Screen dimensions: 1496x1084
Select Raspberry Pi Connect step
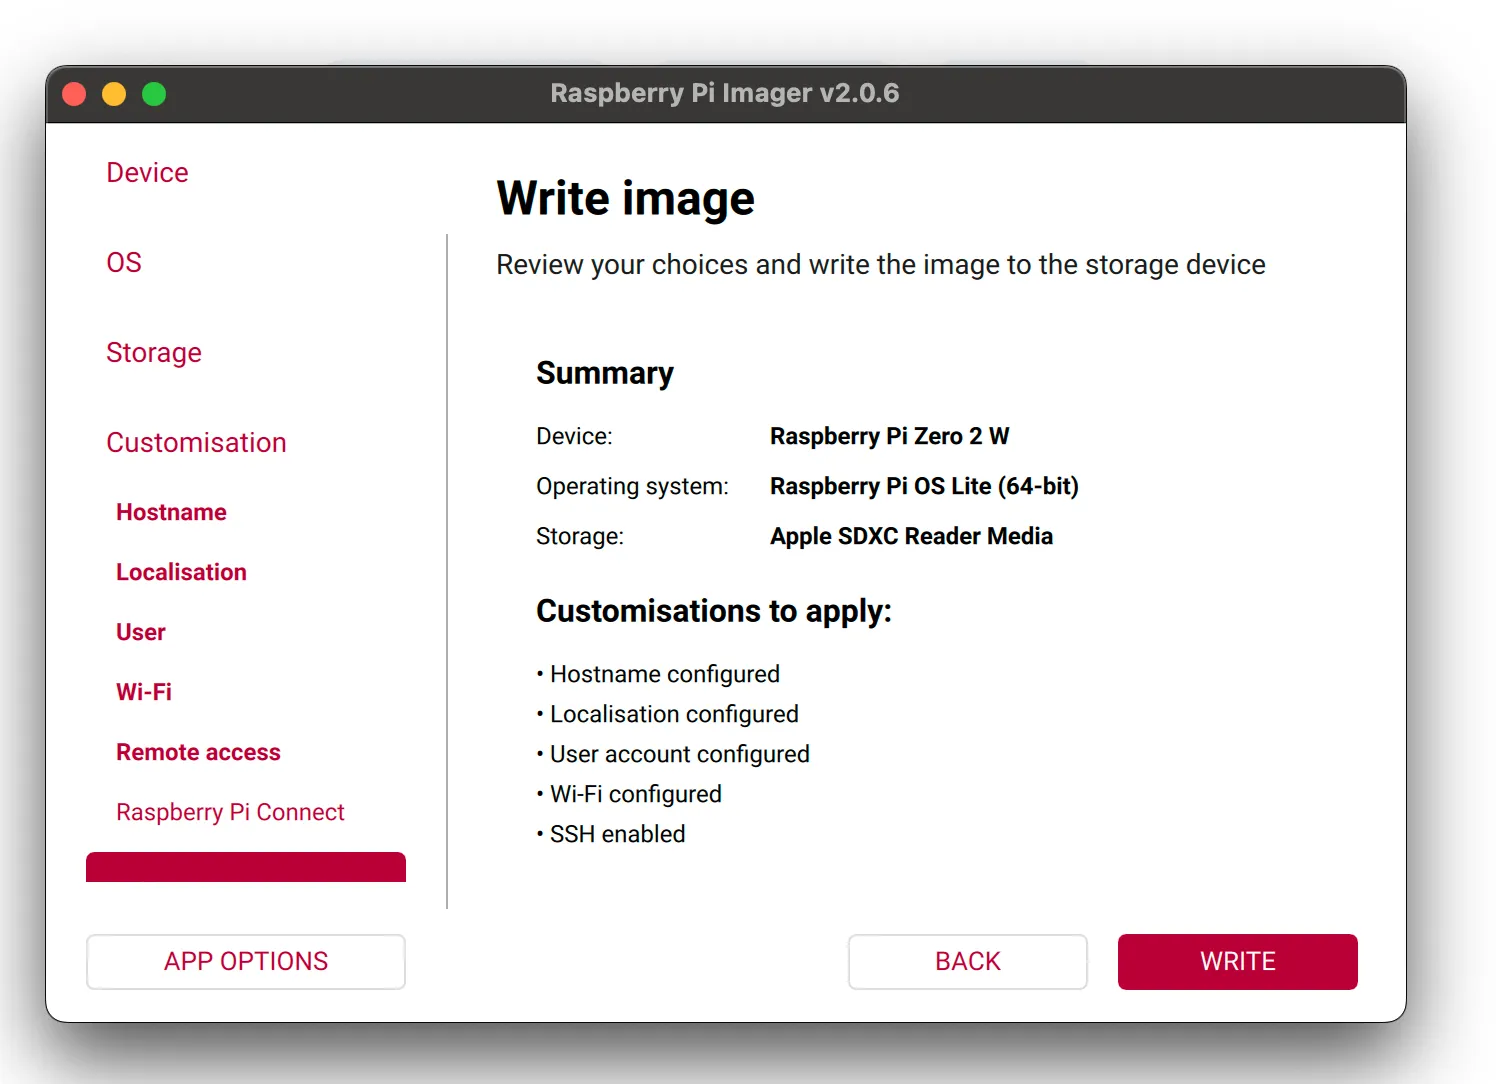click(230, 812)
